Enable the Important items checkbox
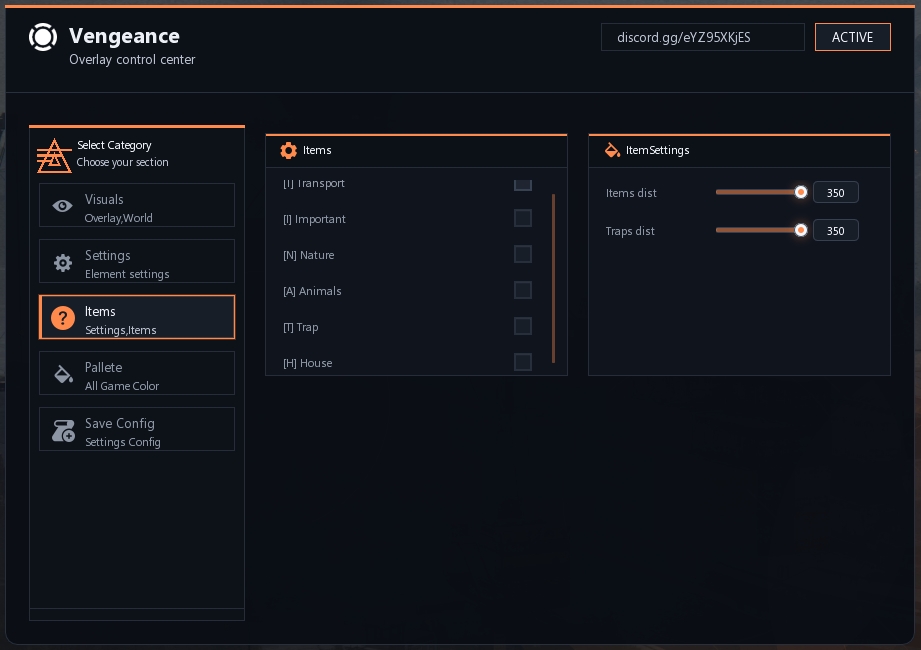The width and height of the screenshot is (921, 650). pos(522,218)
